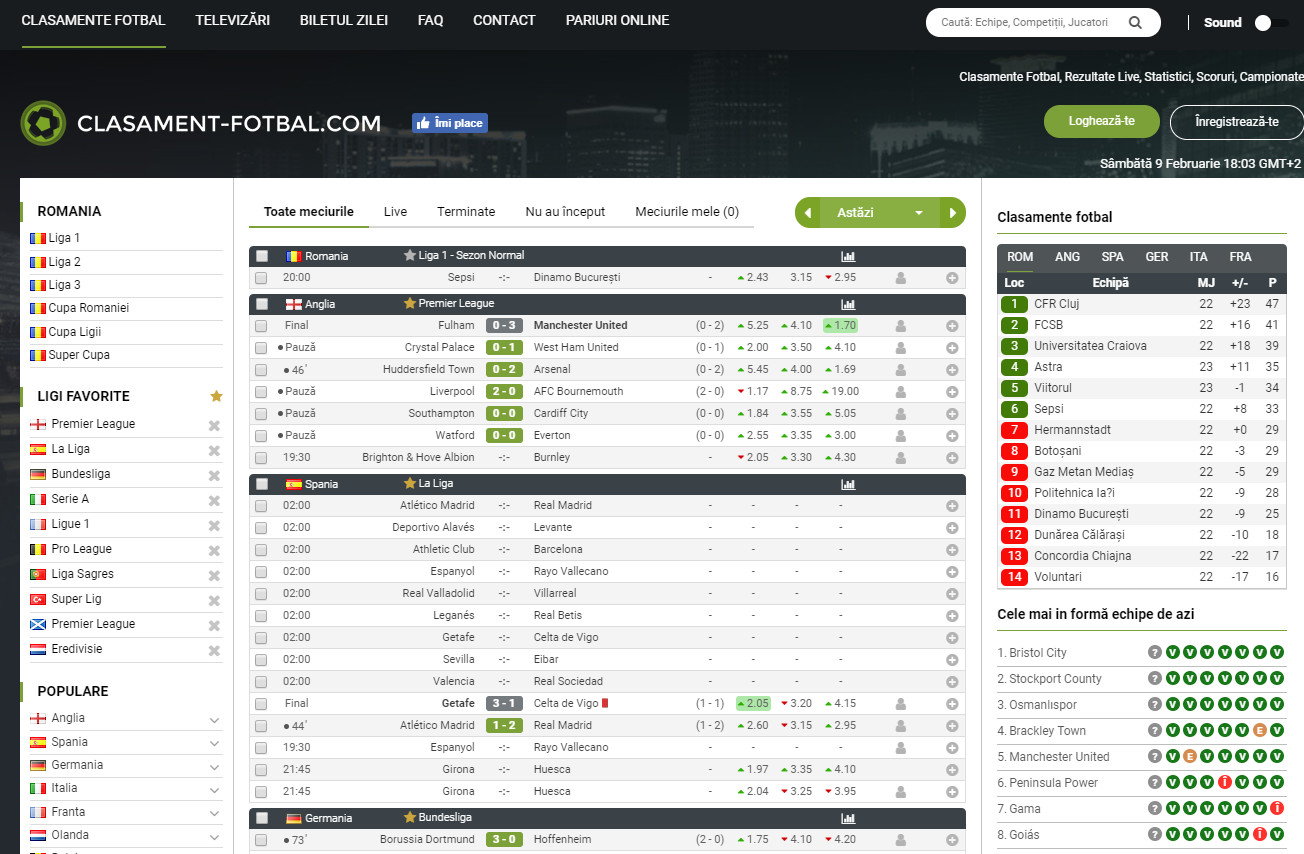Check the Borussia Dortmund vs Hoffenheim match box
The image size is (1304, 854).
pos(261,840)
